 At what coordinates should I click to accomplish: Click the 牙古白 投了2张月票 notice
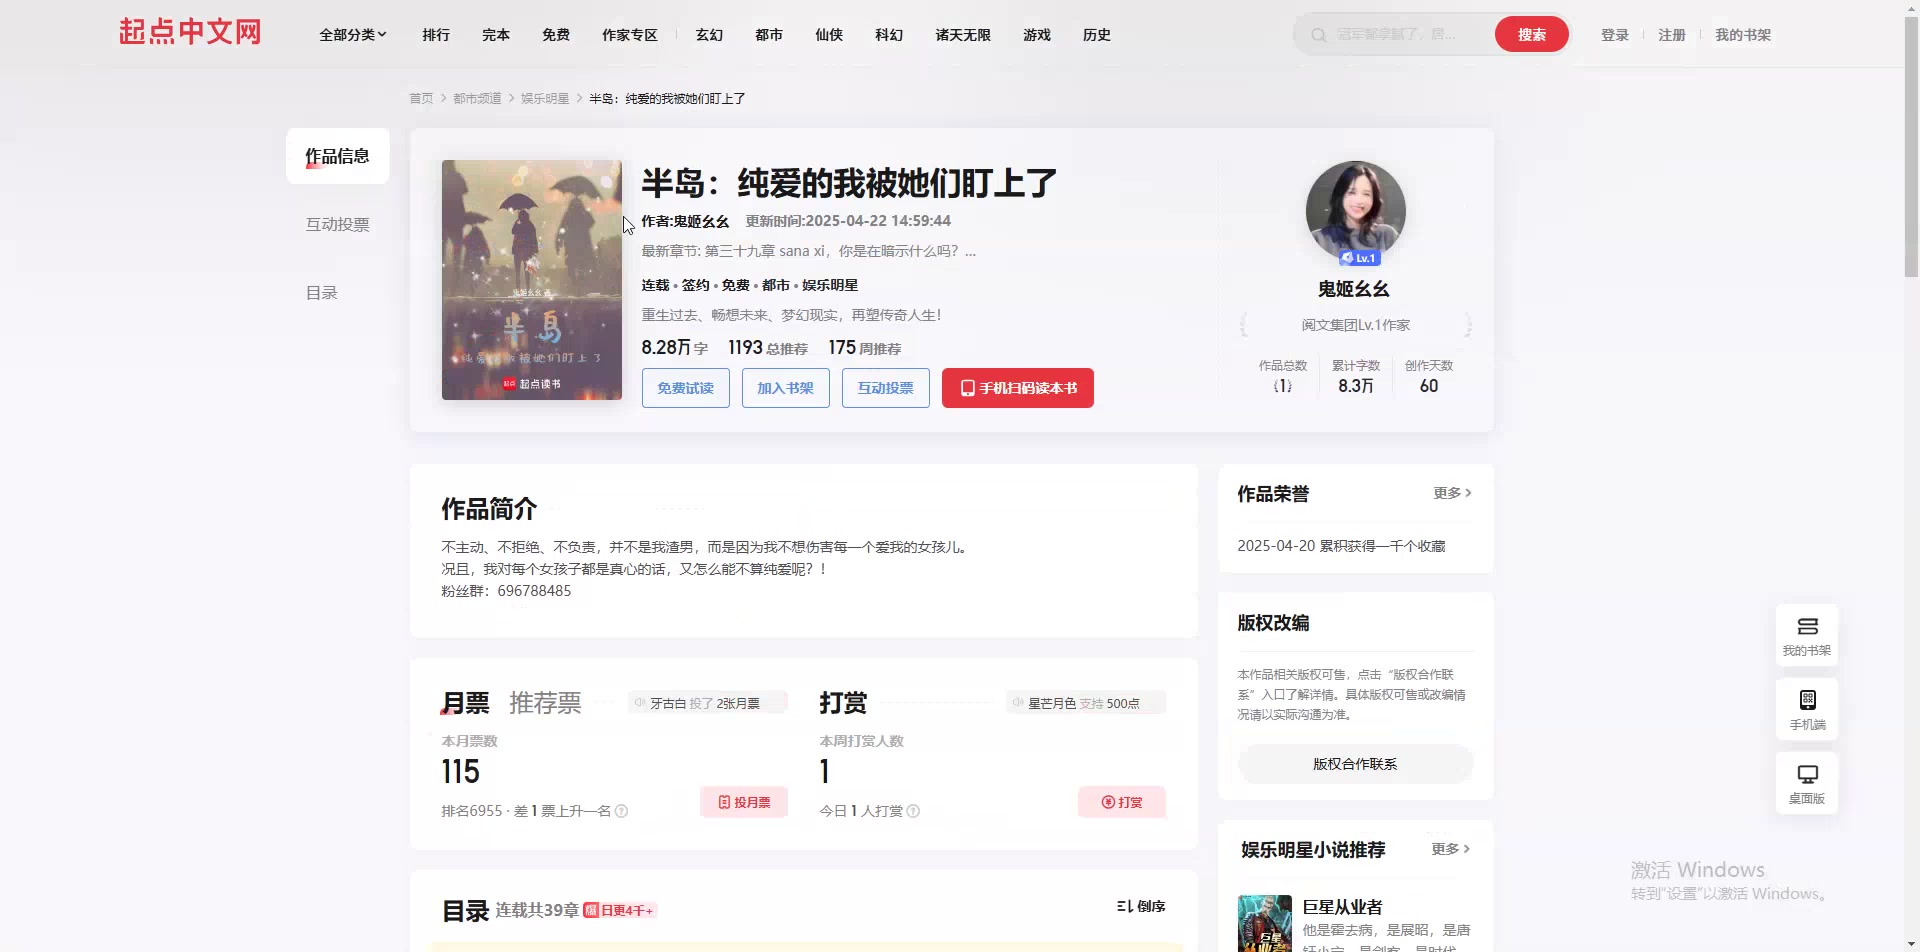point(708,703)
